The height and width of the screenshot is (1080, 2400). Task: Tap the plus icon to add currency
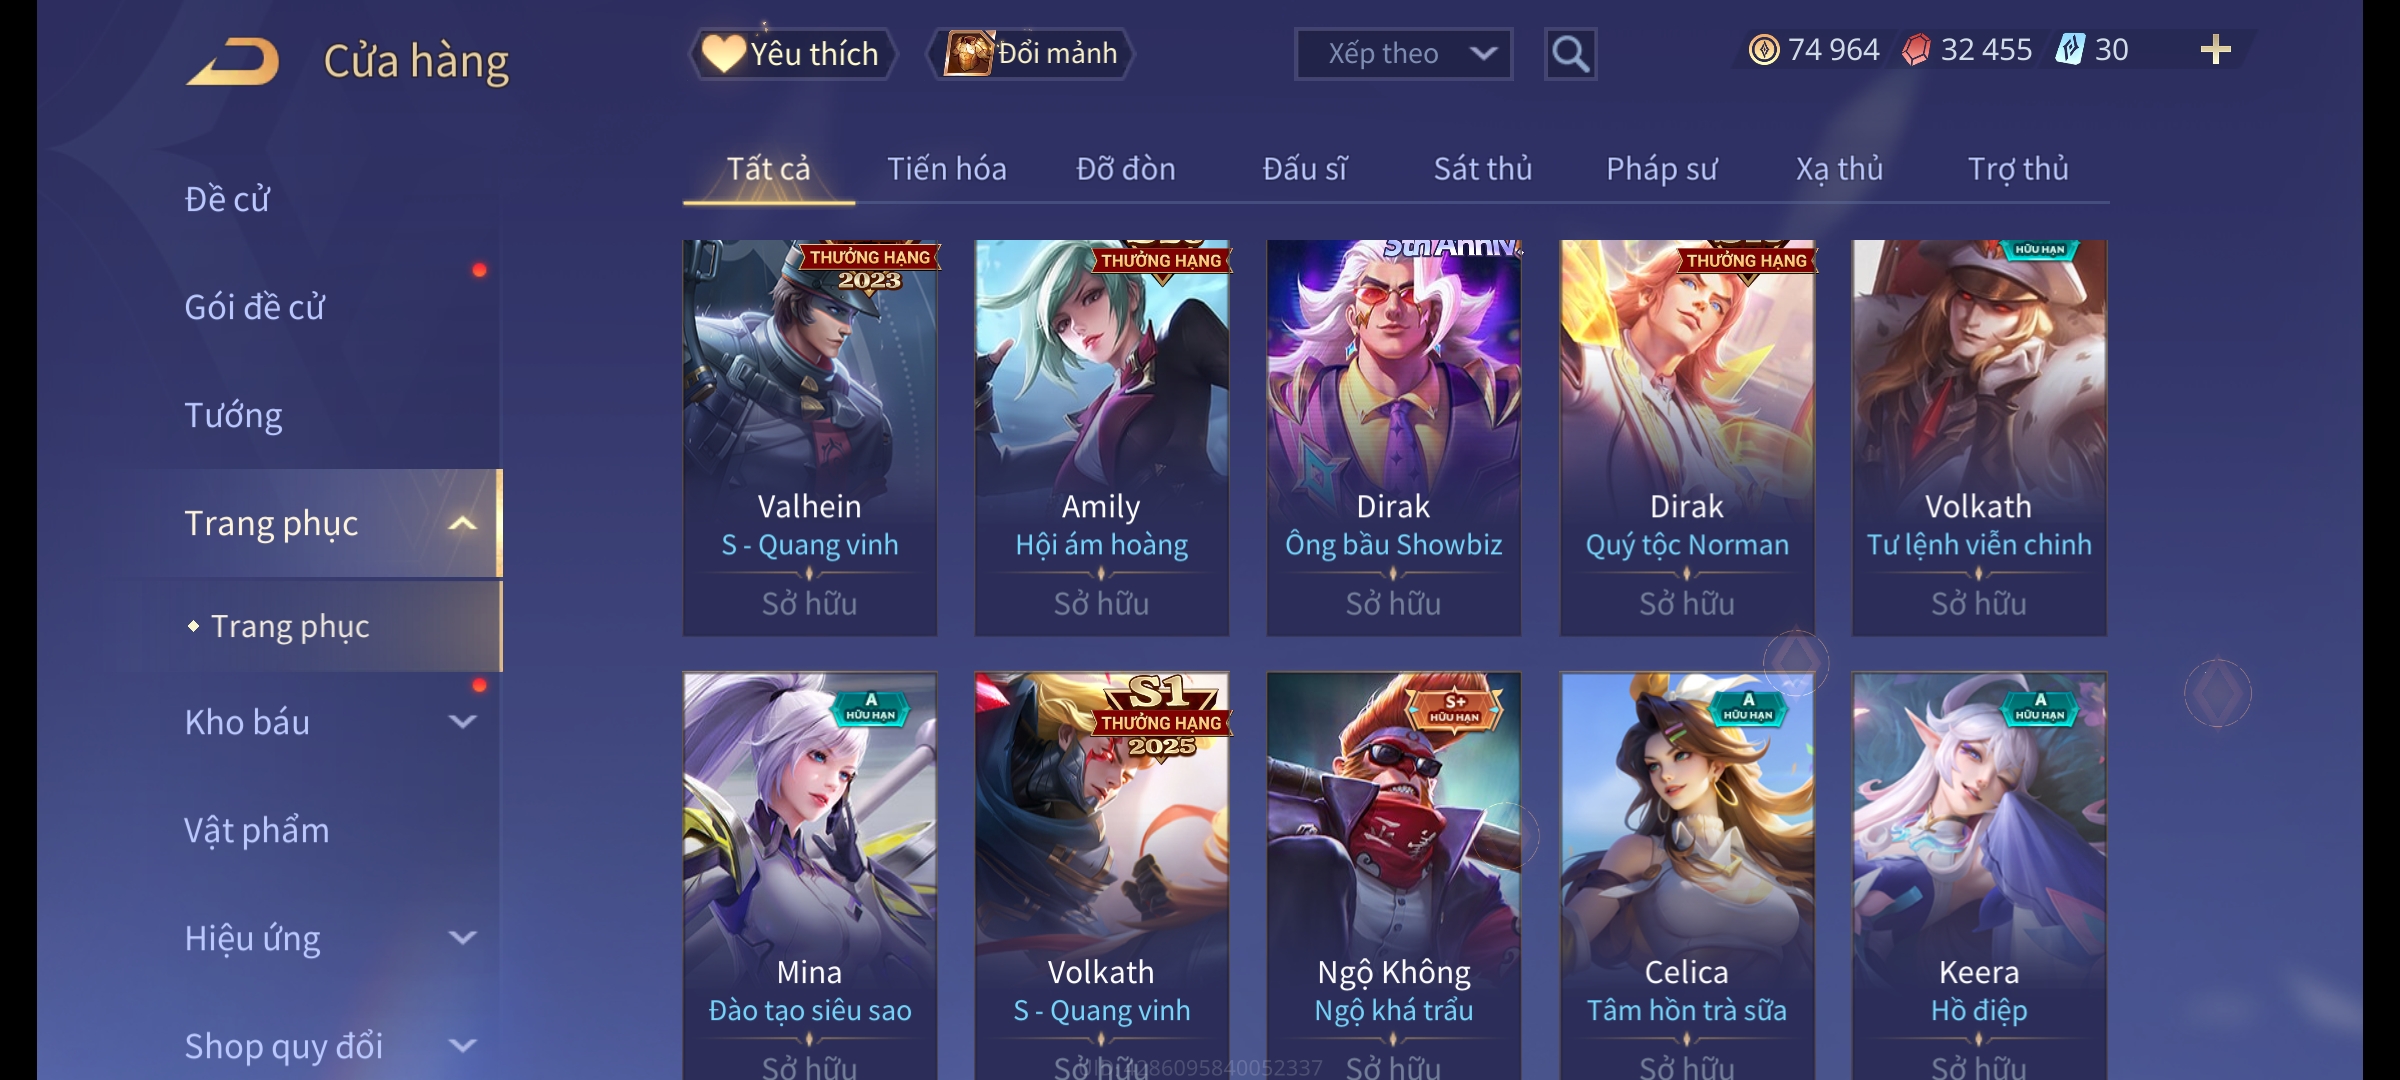pyautogui.click(x=2215, y=50)
